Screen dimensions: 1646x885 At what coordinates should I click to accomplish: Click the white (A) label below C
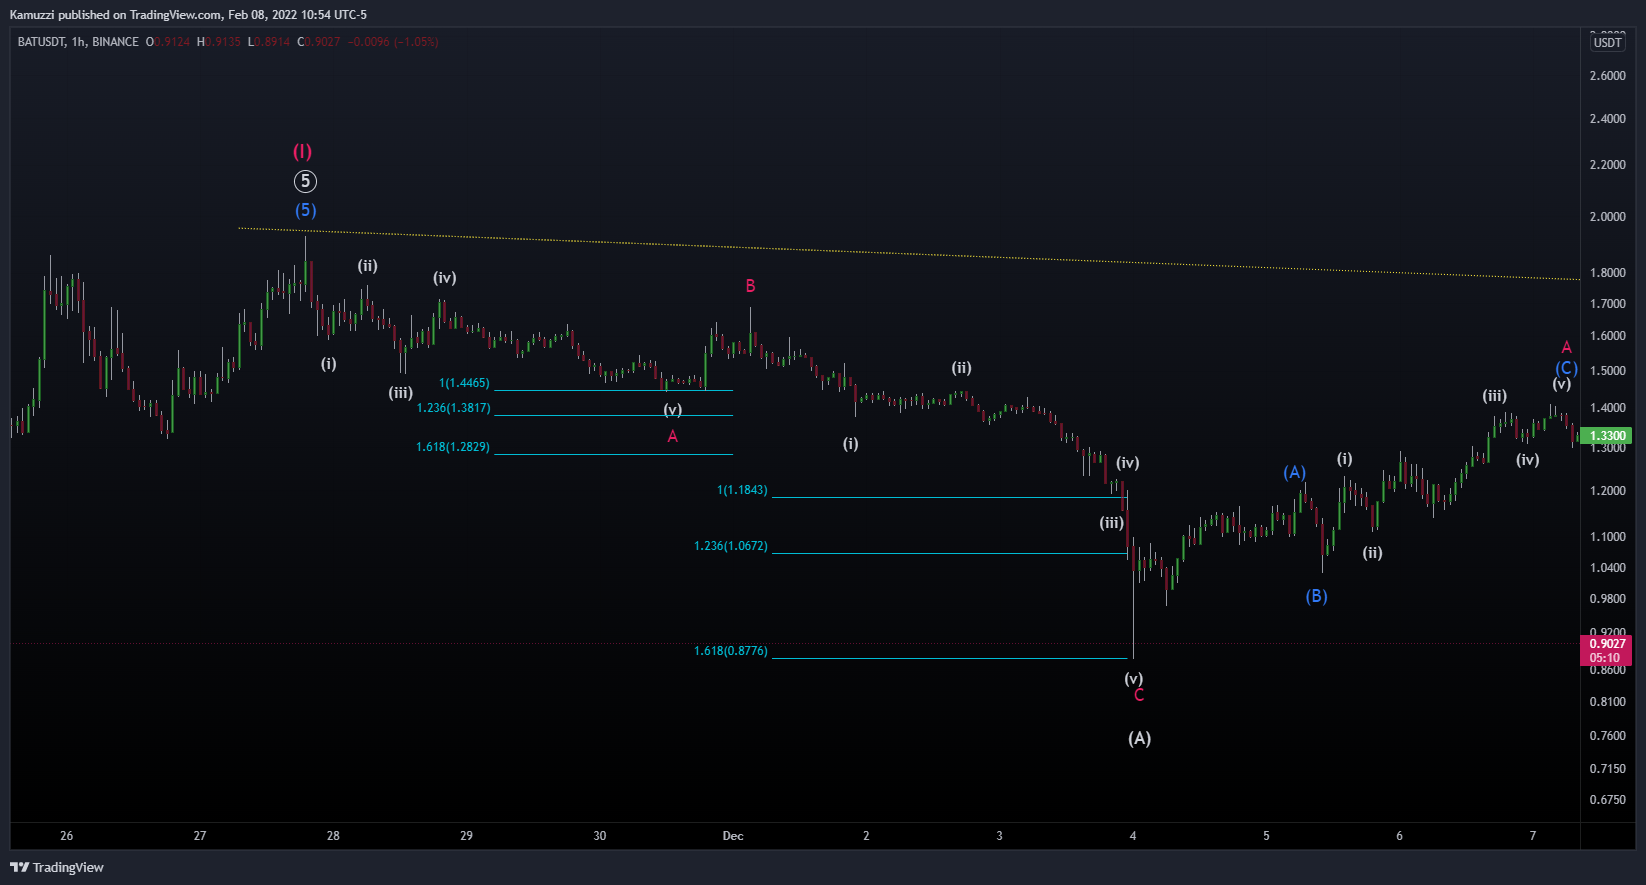click(1139, 738)
